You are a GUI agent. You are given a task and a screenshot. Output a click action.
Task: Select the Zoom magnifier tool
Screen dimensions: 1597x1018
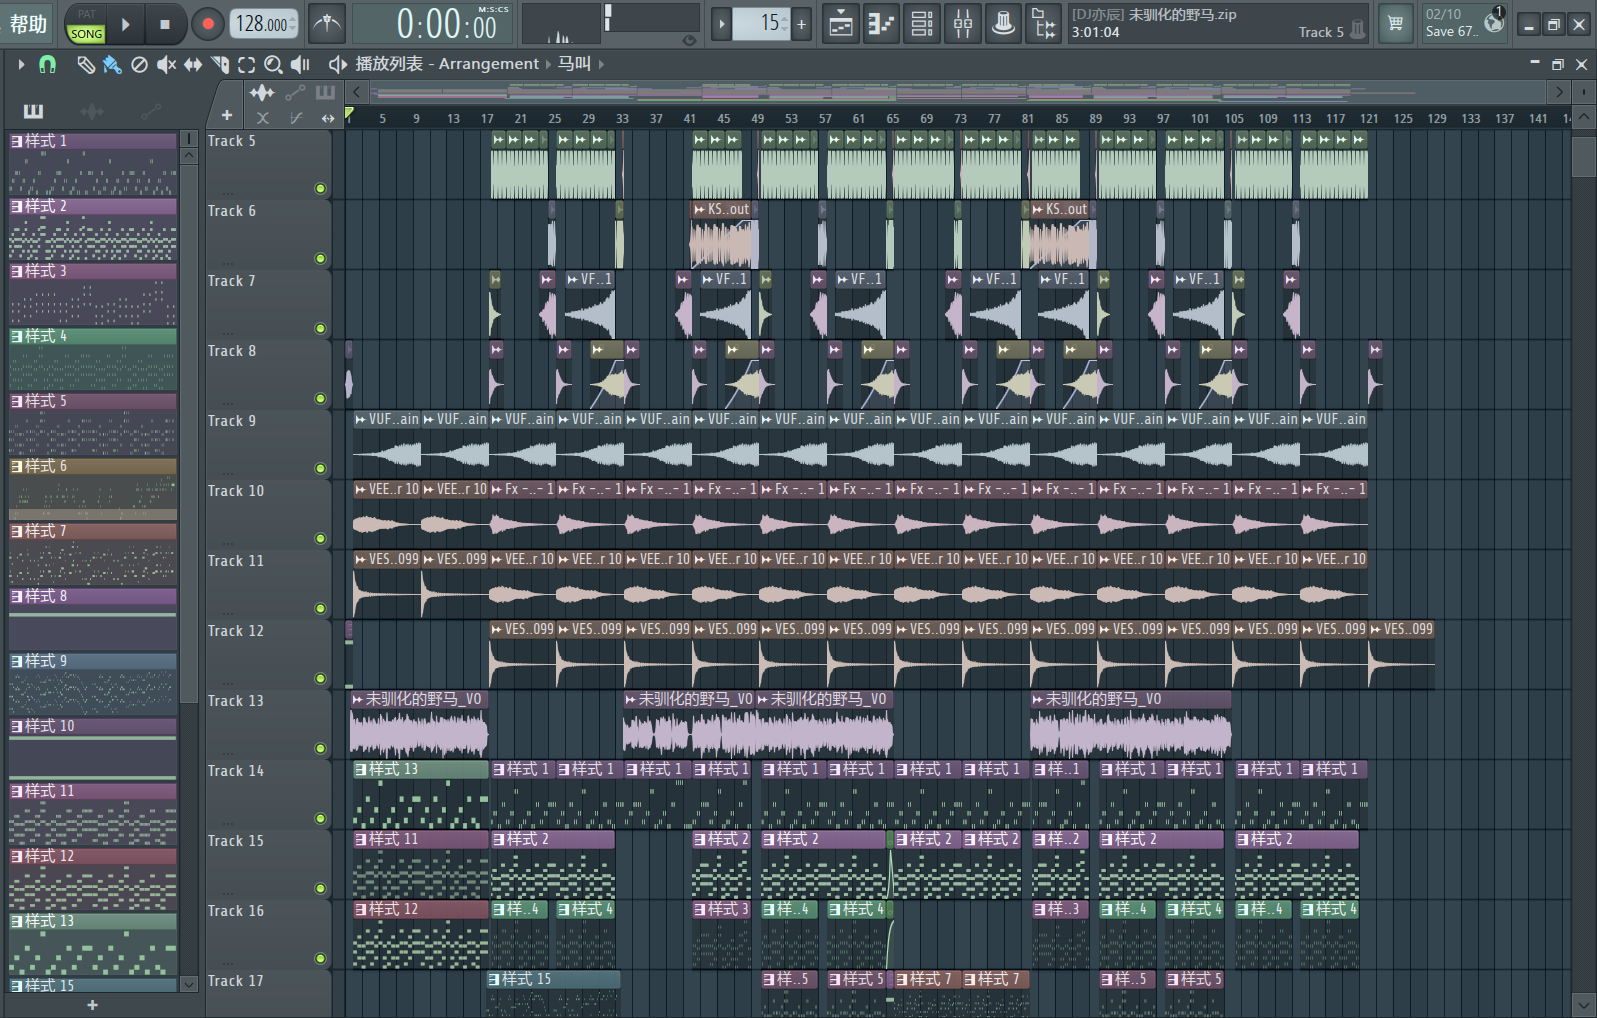tap(272, 65)
